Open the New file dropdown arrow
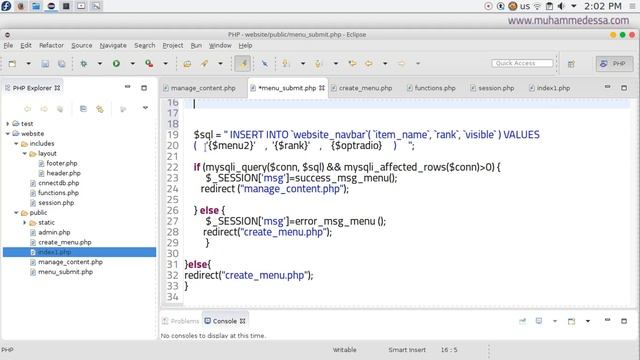This screenshot has height=360, width=640. point(28,64)
